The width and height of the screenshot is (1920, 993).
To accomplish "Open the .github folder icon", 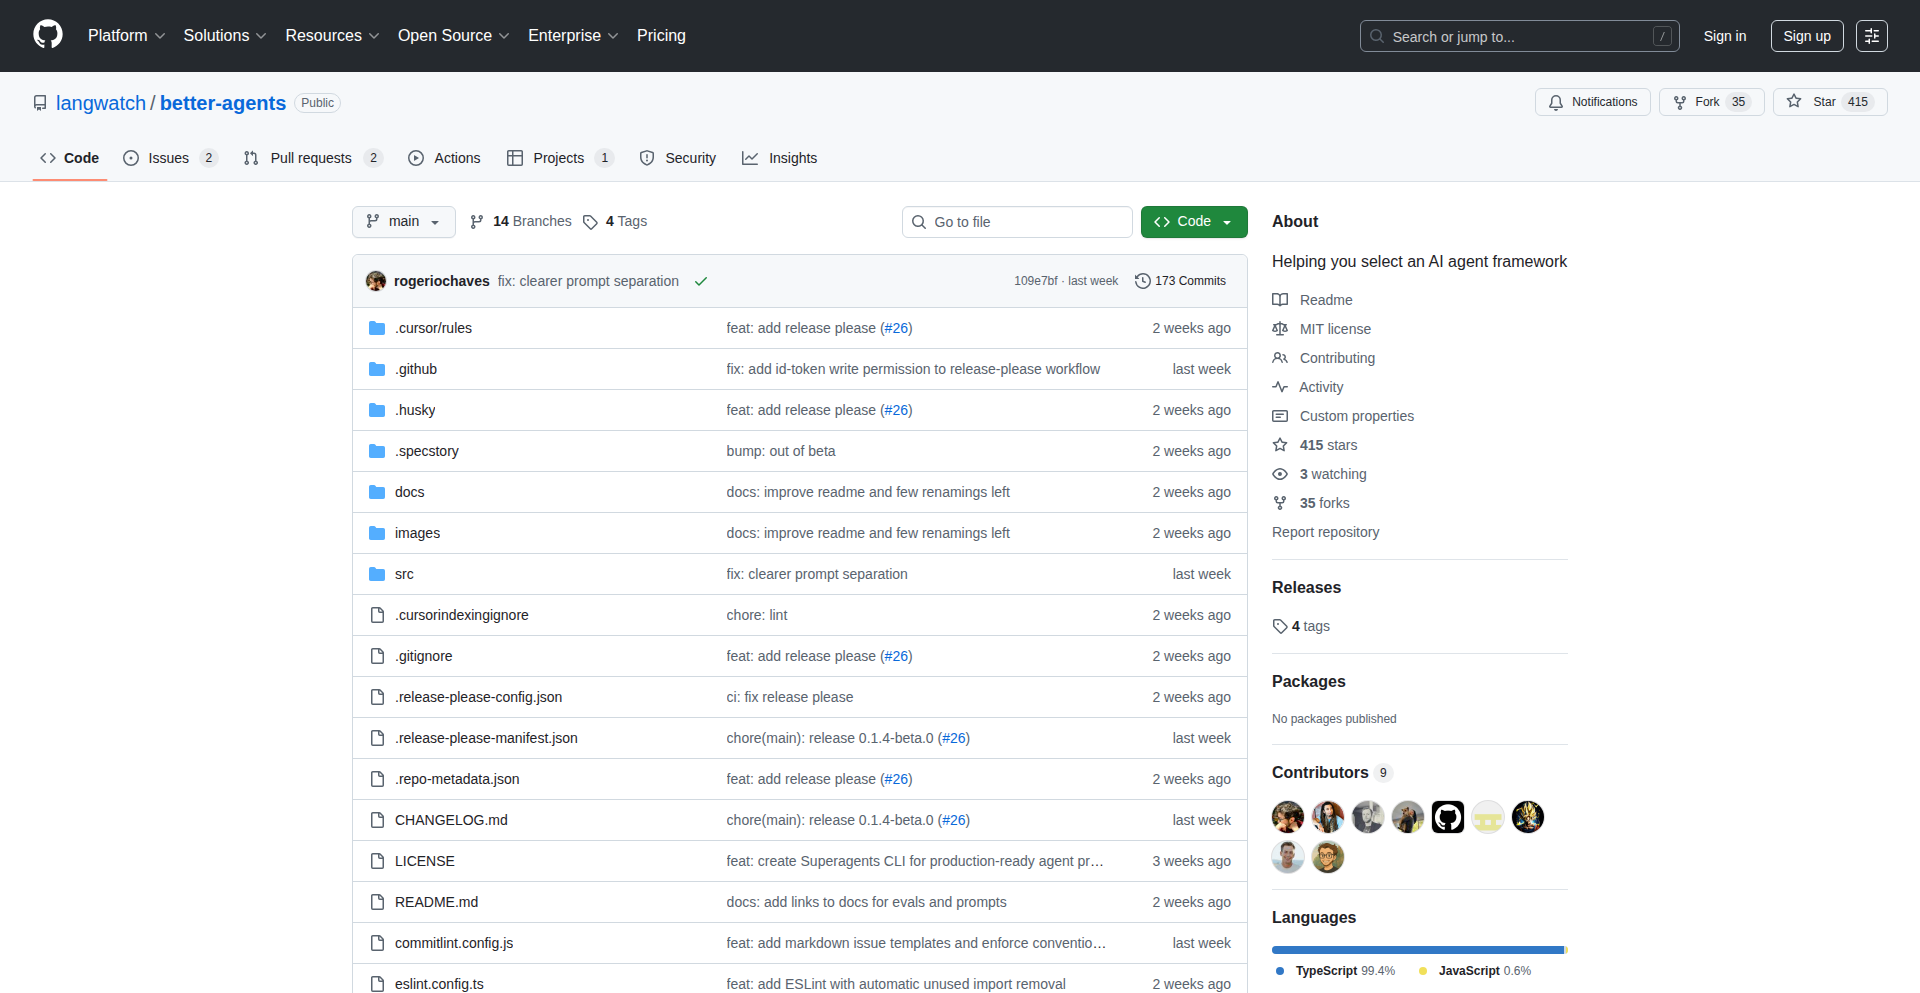I will point(377,368).
